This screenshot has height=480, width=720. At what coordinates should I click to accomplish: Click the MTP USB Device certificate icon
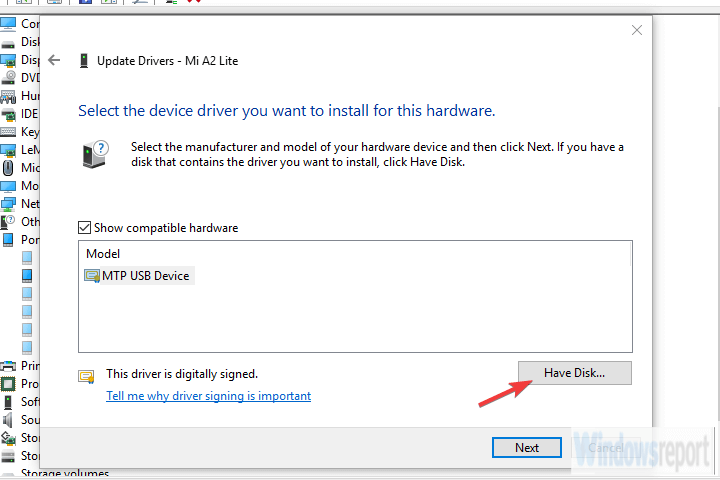coord(92,276)
